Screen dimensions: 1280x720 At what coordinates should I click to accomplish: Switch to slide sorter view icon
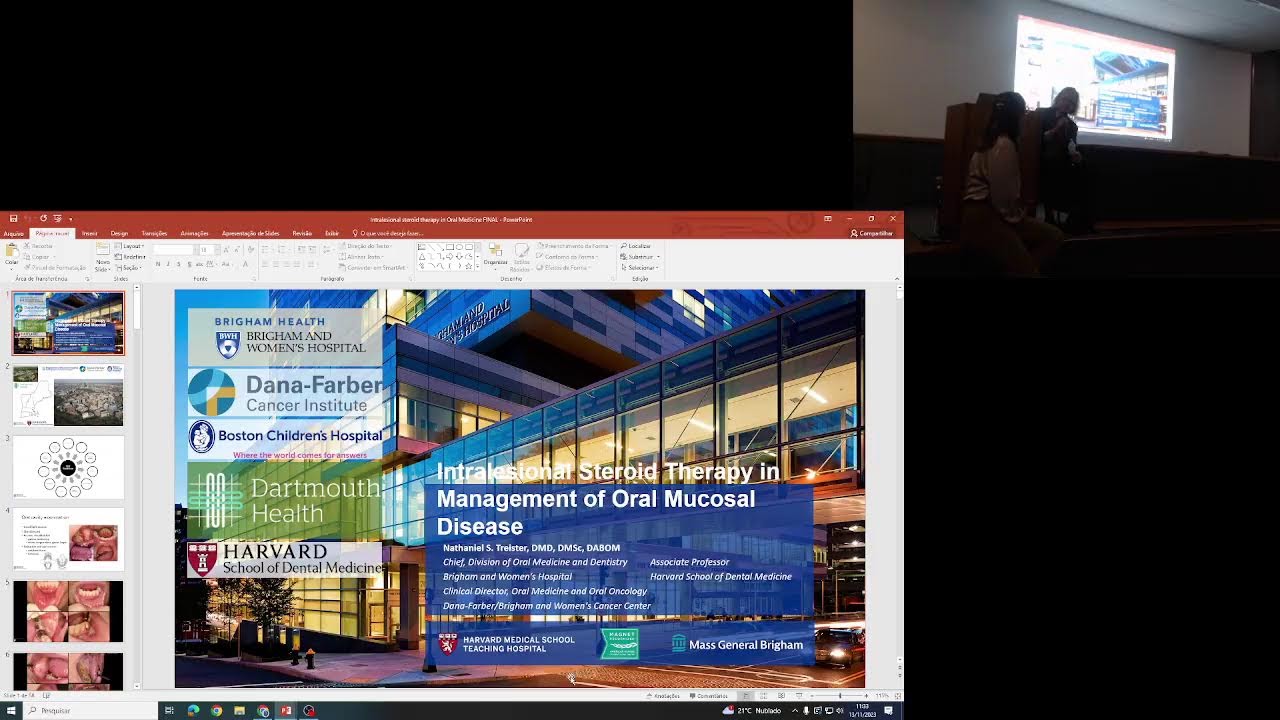[x=763, y=696]
